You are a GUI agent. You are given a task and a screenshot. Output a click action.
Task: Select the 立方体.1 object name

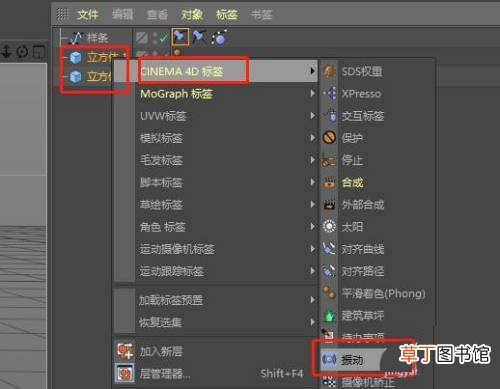click(x=107, y=57)
